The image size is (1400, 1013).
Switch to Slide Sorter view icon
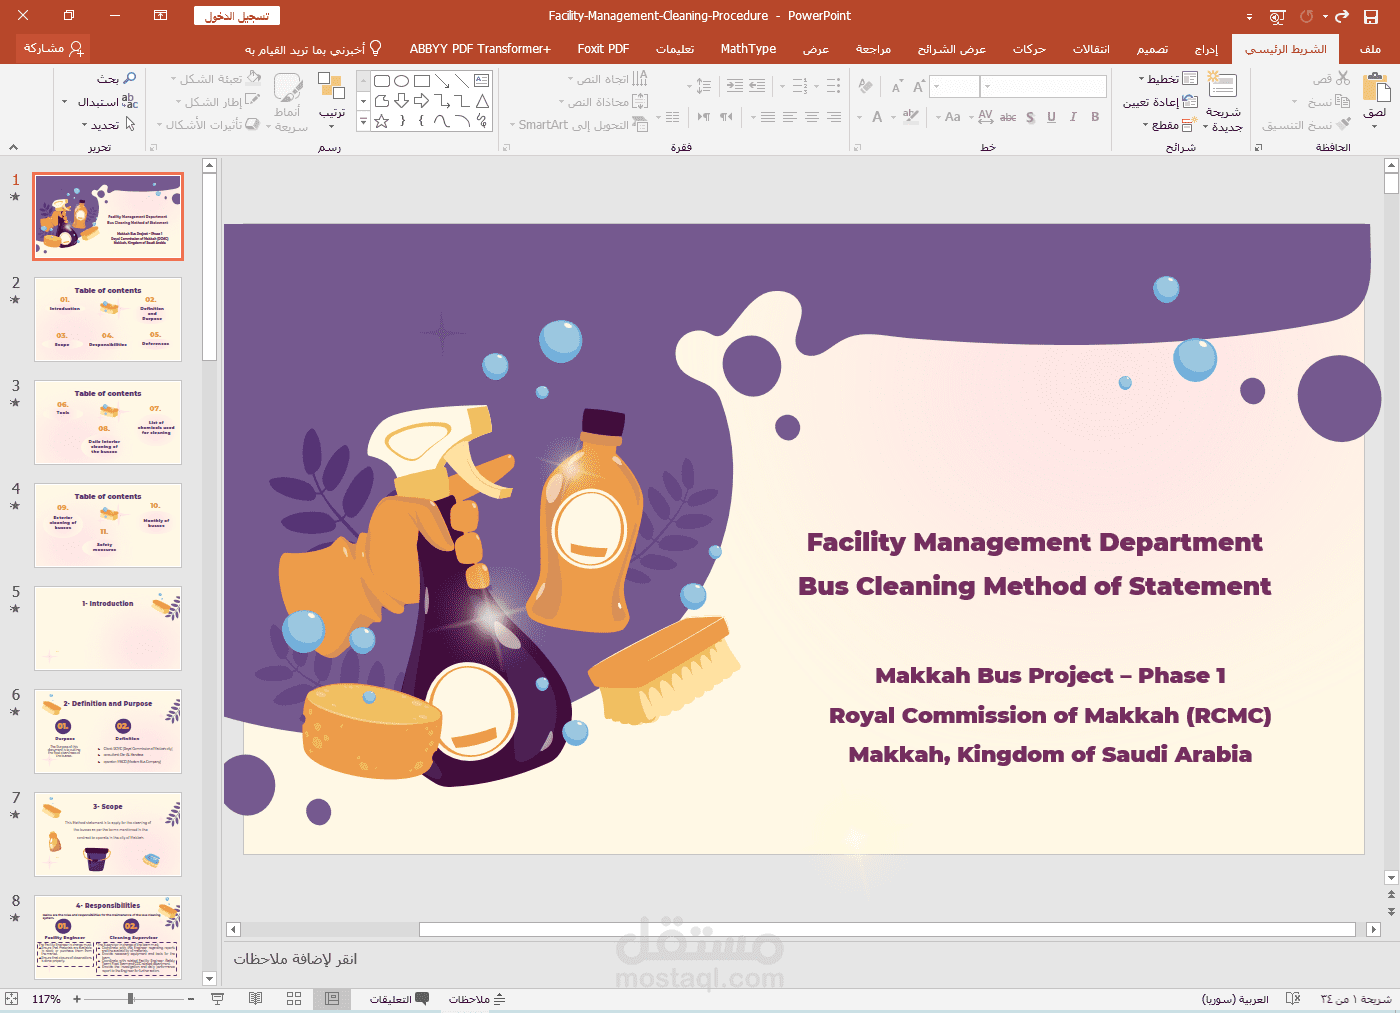pos(294,999)
